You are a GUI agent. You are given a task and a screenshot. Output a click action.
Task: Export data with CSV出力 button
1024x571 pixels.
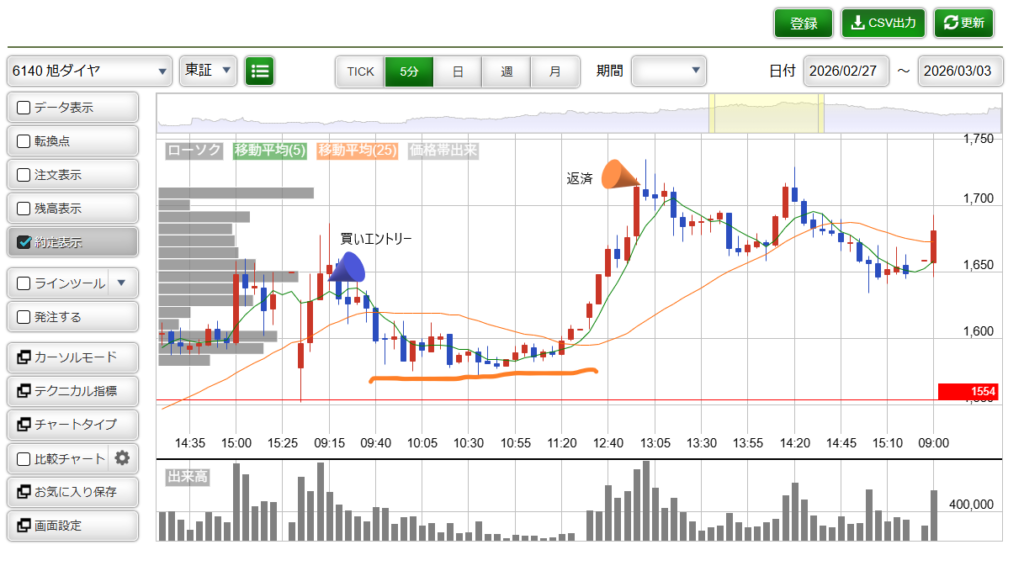pyautogui.click(x=883, y=23)
